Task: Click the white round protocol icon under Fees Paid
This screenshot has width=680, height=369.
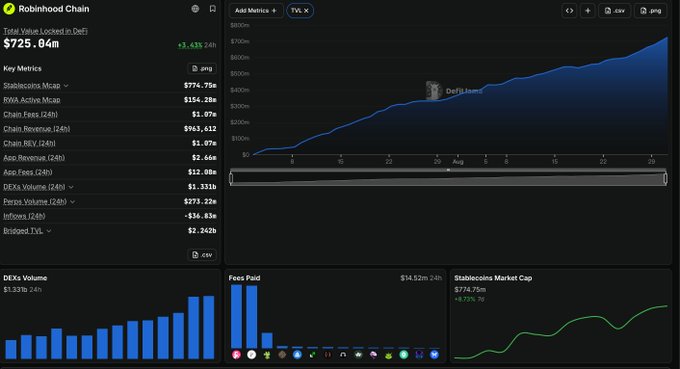Action: [252, 355]
